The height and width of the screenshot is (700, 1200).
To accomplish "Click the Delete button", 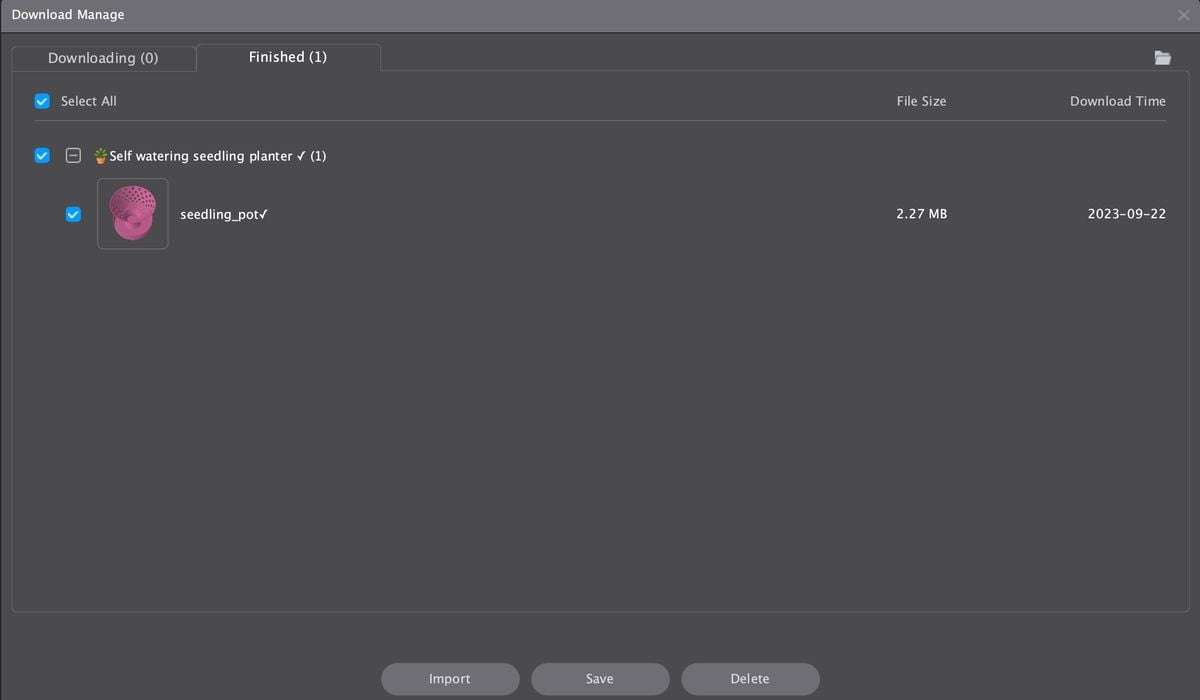I will point(750,679).
